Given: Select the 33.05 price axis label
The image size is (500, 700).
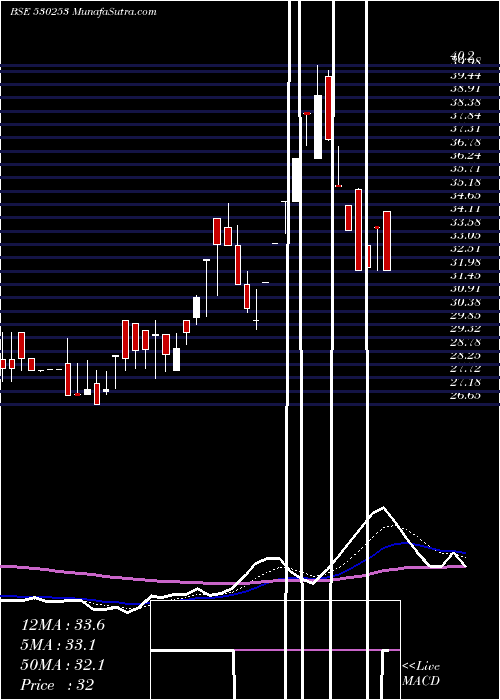Looking at the screenshot, I should (x=465, y=235).
